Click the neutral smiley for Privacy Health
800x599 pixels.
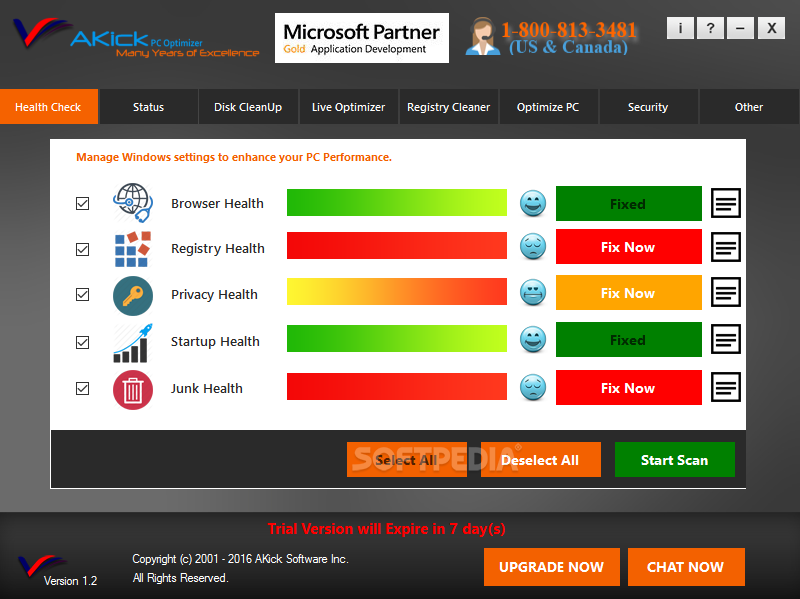pos(533,292)
